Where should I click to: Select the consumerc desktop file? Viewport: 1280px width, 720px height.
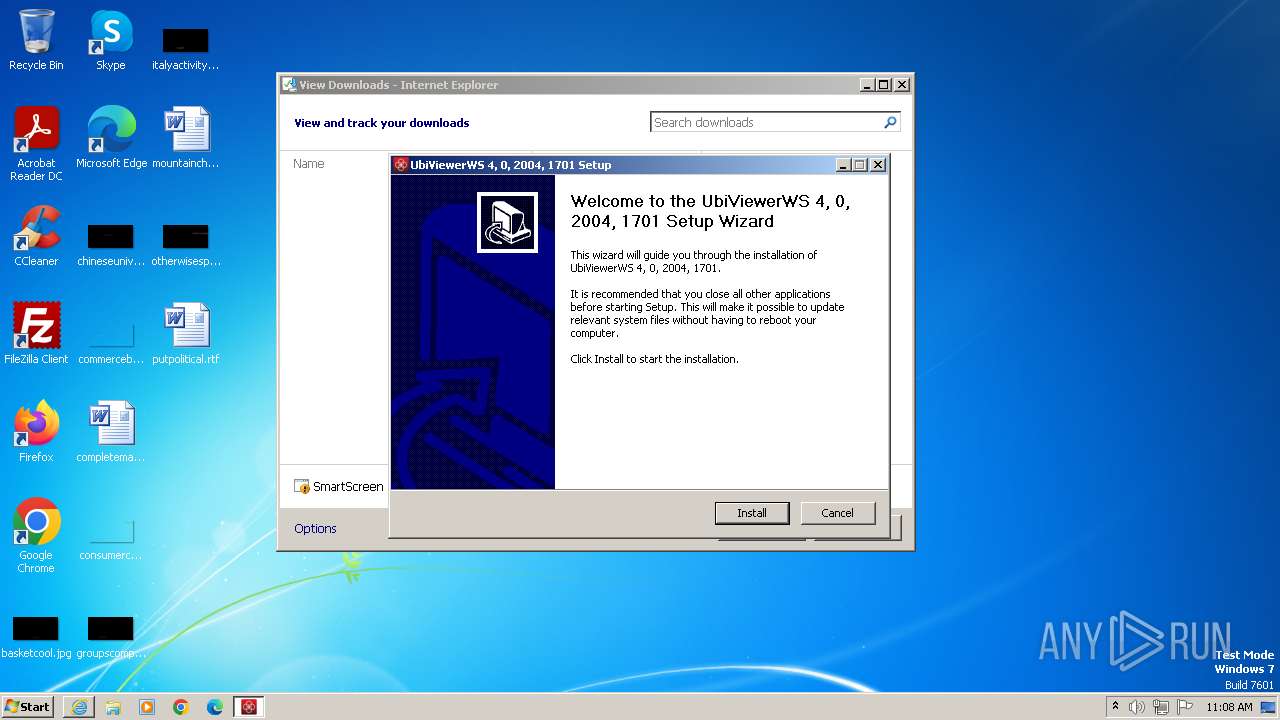(x=111, y=539)
